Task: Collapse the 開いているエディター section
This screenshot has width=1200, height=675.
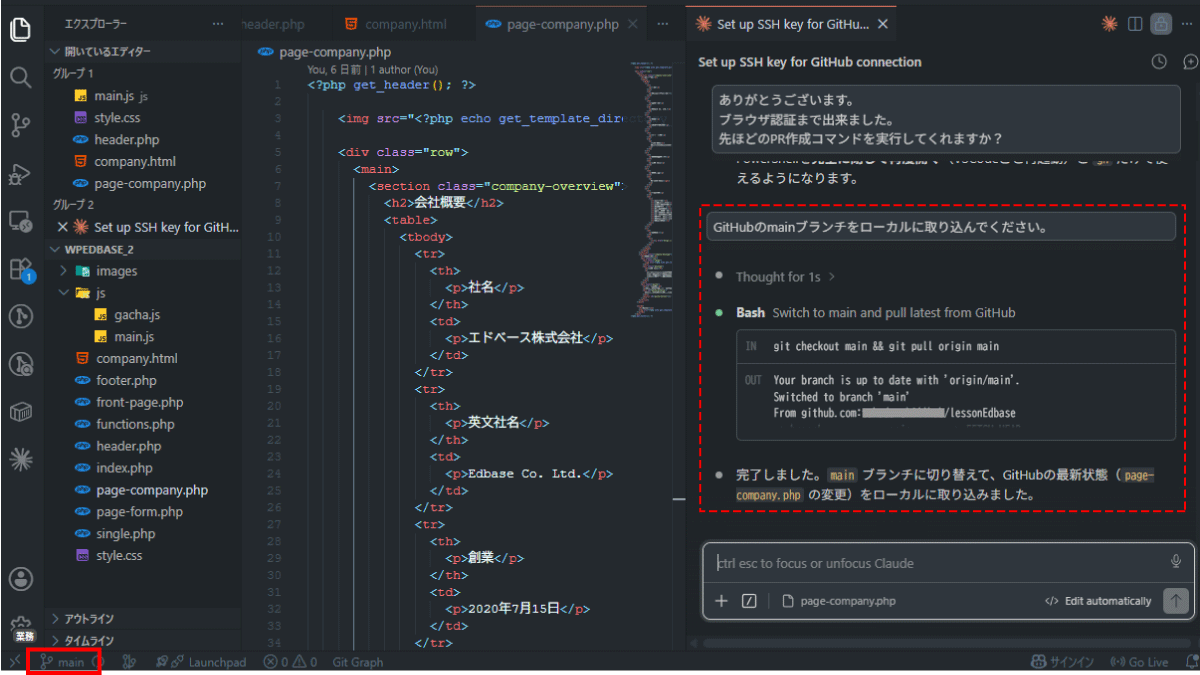Action: 143,51
